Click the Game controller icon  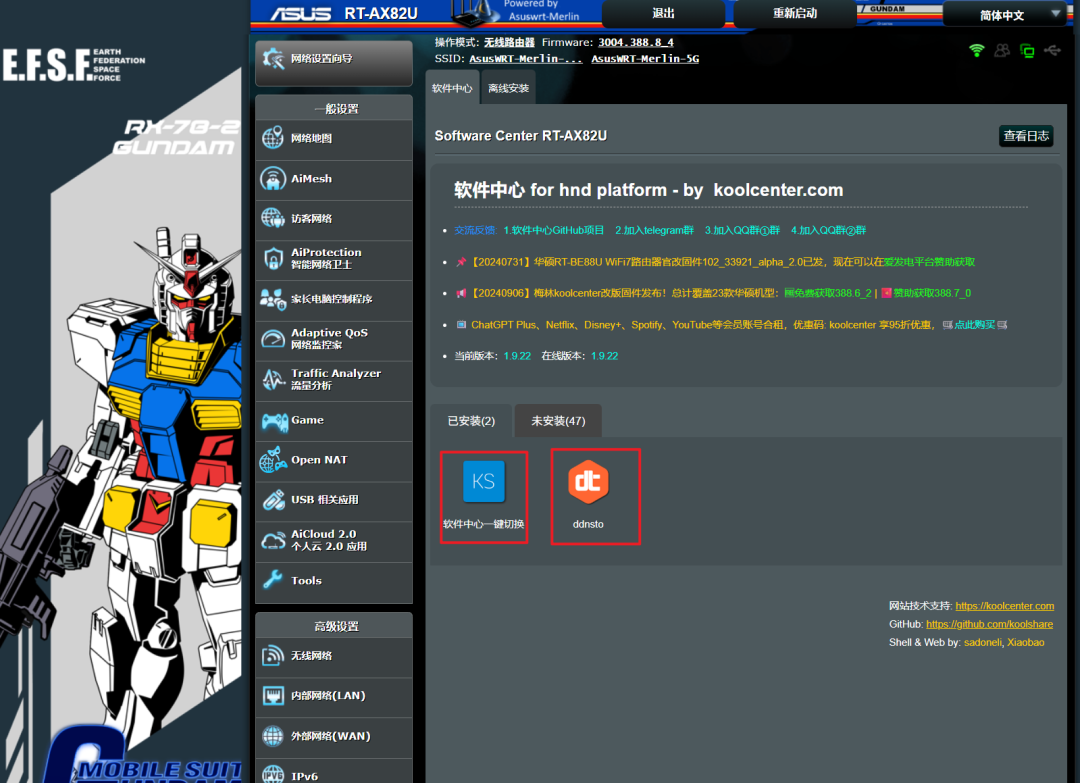274,421
